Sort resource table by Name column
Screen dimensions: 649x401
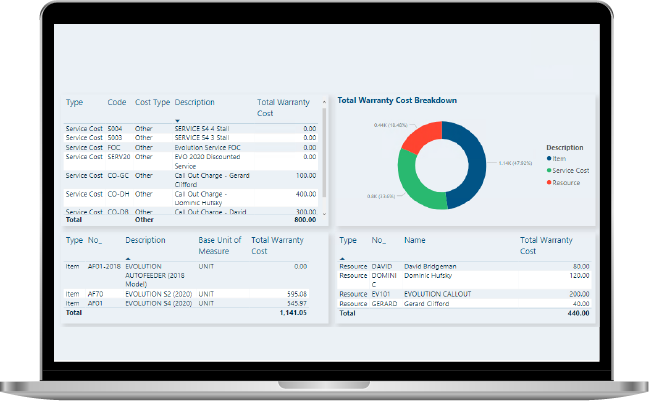click(415, 240)
